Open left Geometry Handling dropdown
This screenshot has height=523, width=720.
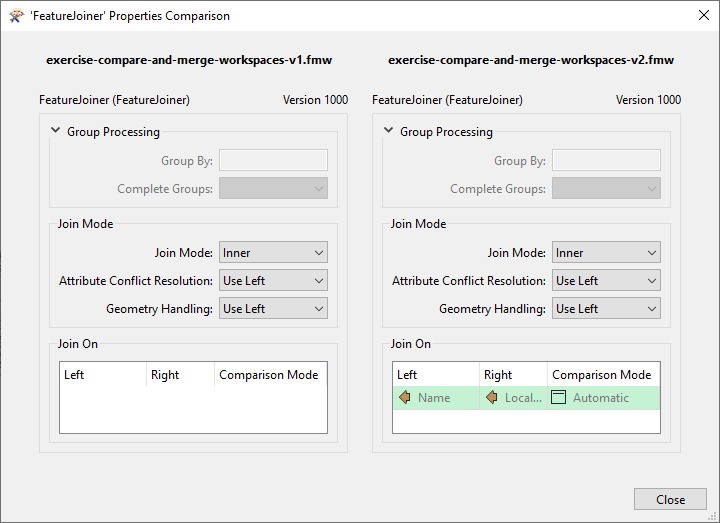pos(273,309)
